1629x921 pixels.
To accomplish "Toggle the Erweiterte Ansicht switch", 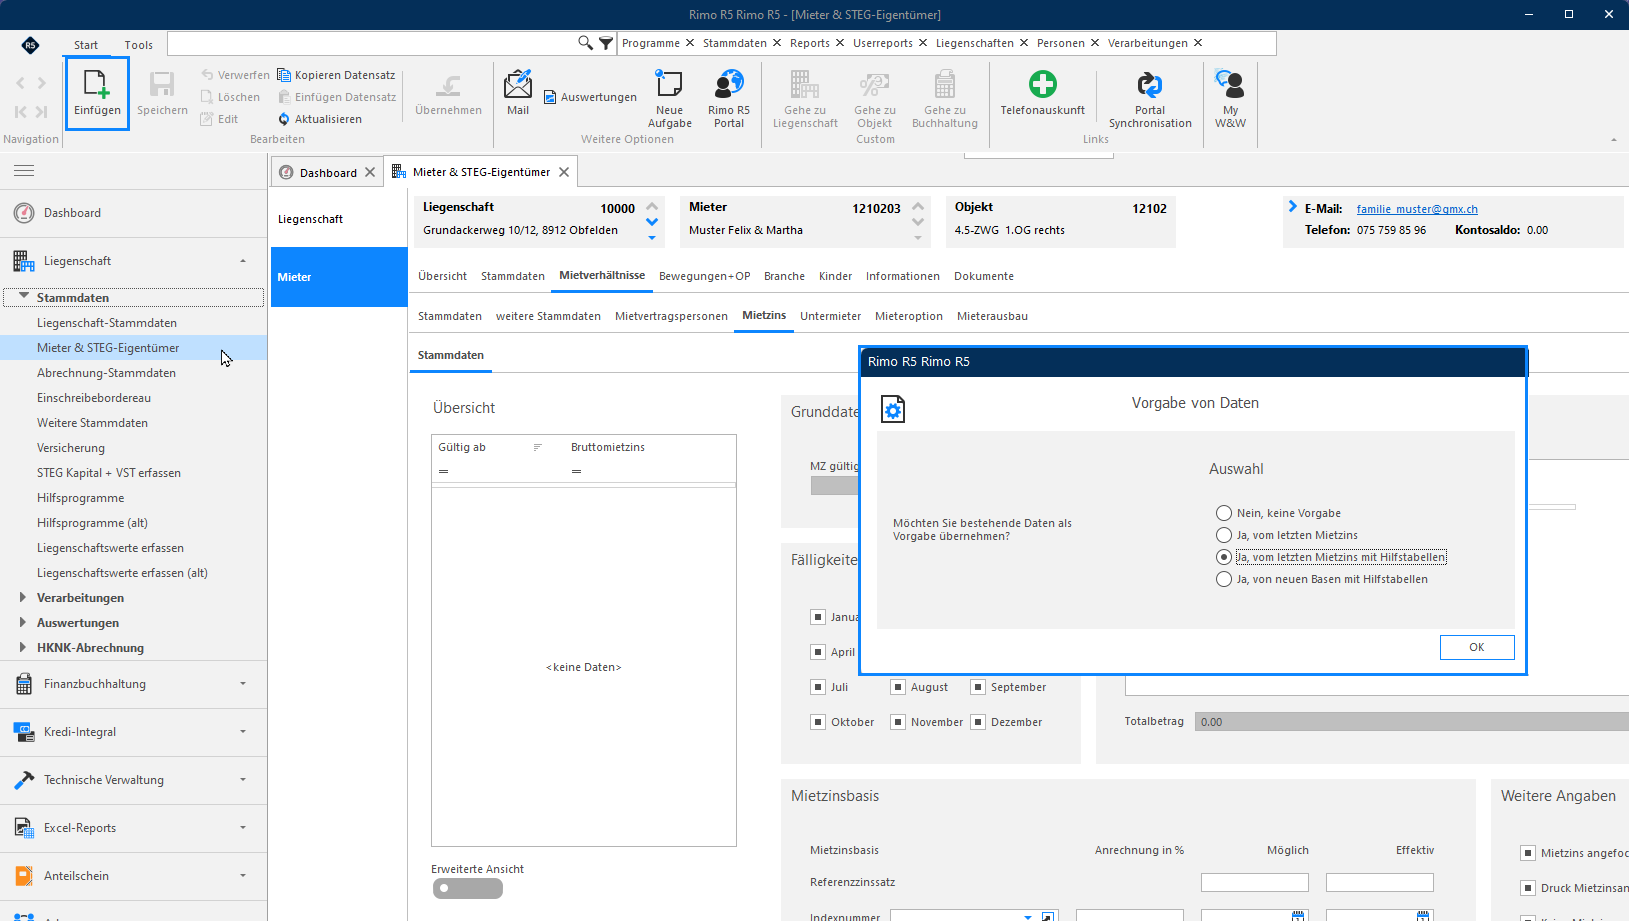I will [x=467, y=888].
